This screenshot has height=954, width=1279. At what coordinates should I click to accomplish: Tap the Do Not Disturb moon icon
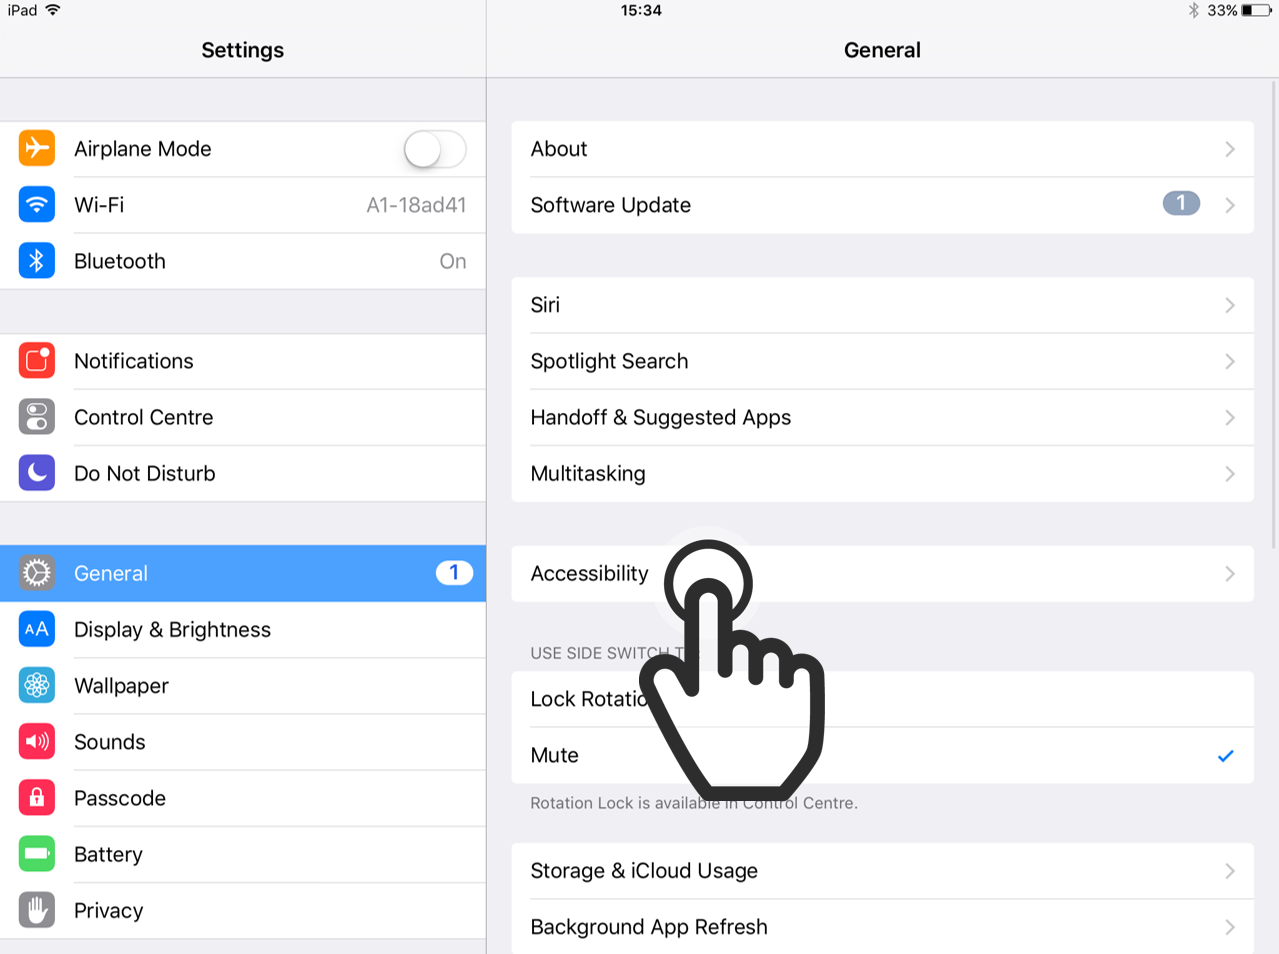click(x=37, y=473)
